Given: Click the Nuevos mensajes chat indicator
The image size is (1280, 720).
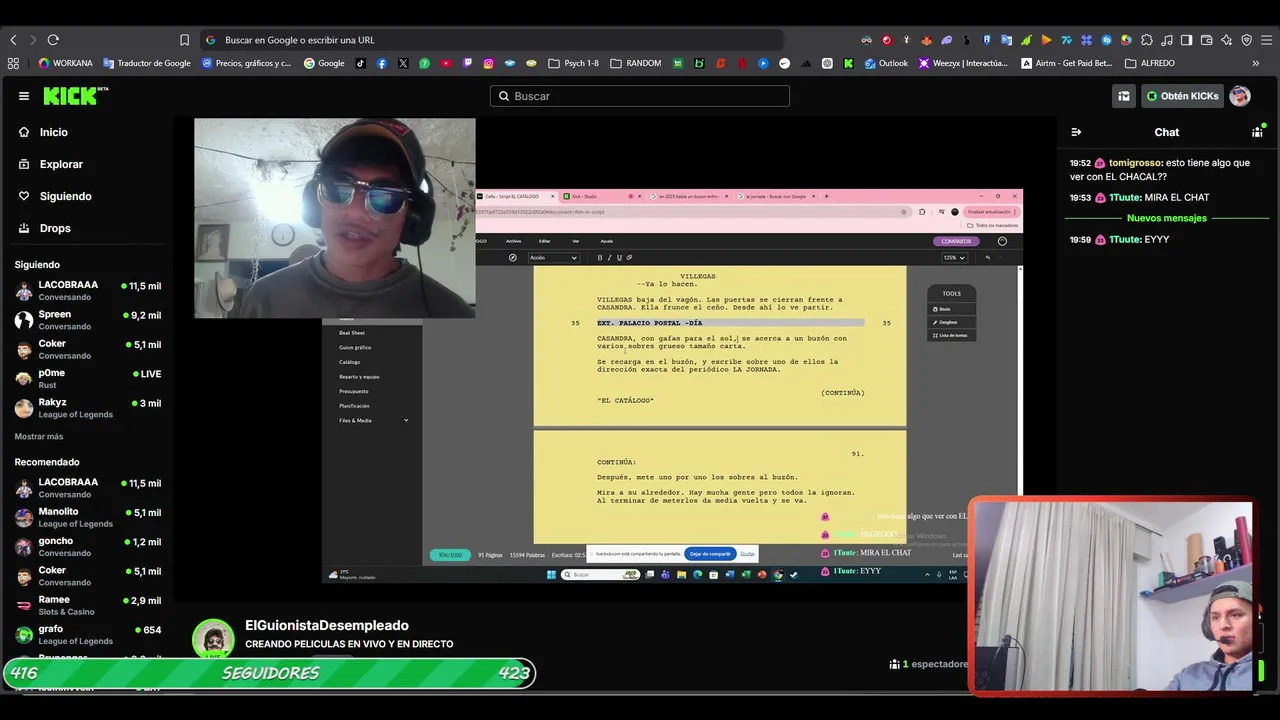Looking at the screenshot, I should pos(1167,218).
